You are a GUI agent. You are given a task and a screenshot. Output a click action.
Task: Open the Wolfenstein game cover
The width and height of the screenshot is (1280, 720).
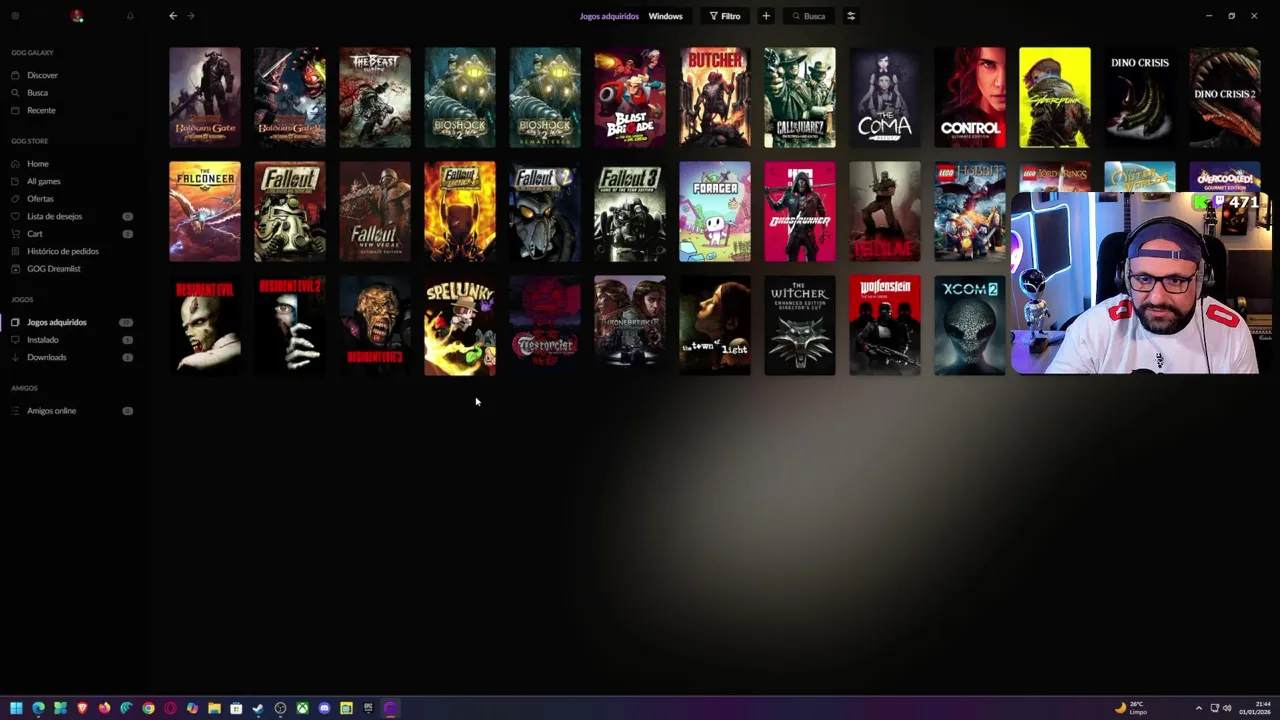coord(885,326)
